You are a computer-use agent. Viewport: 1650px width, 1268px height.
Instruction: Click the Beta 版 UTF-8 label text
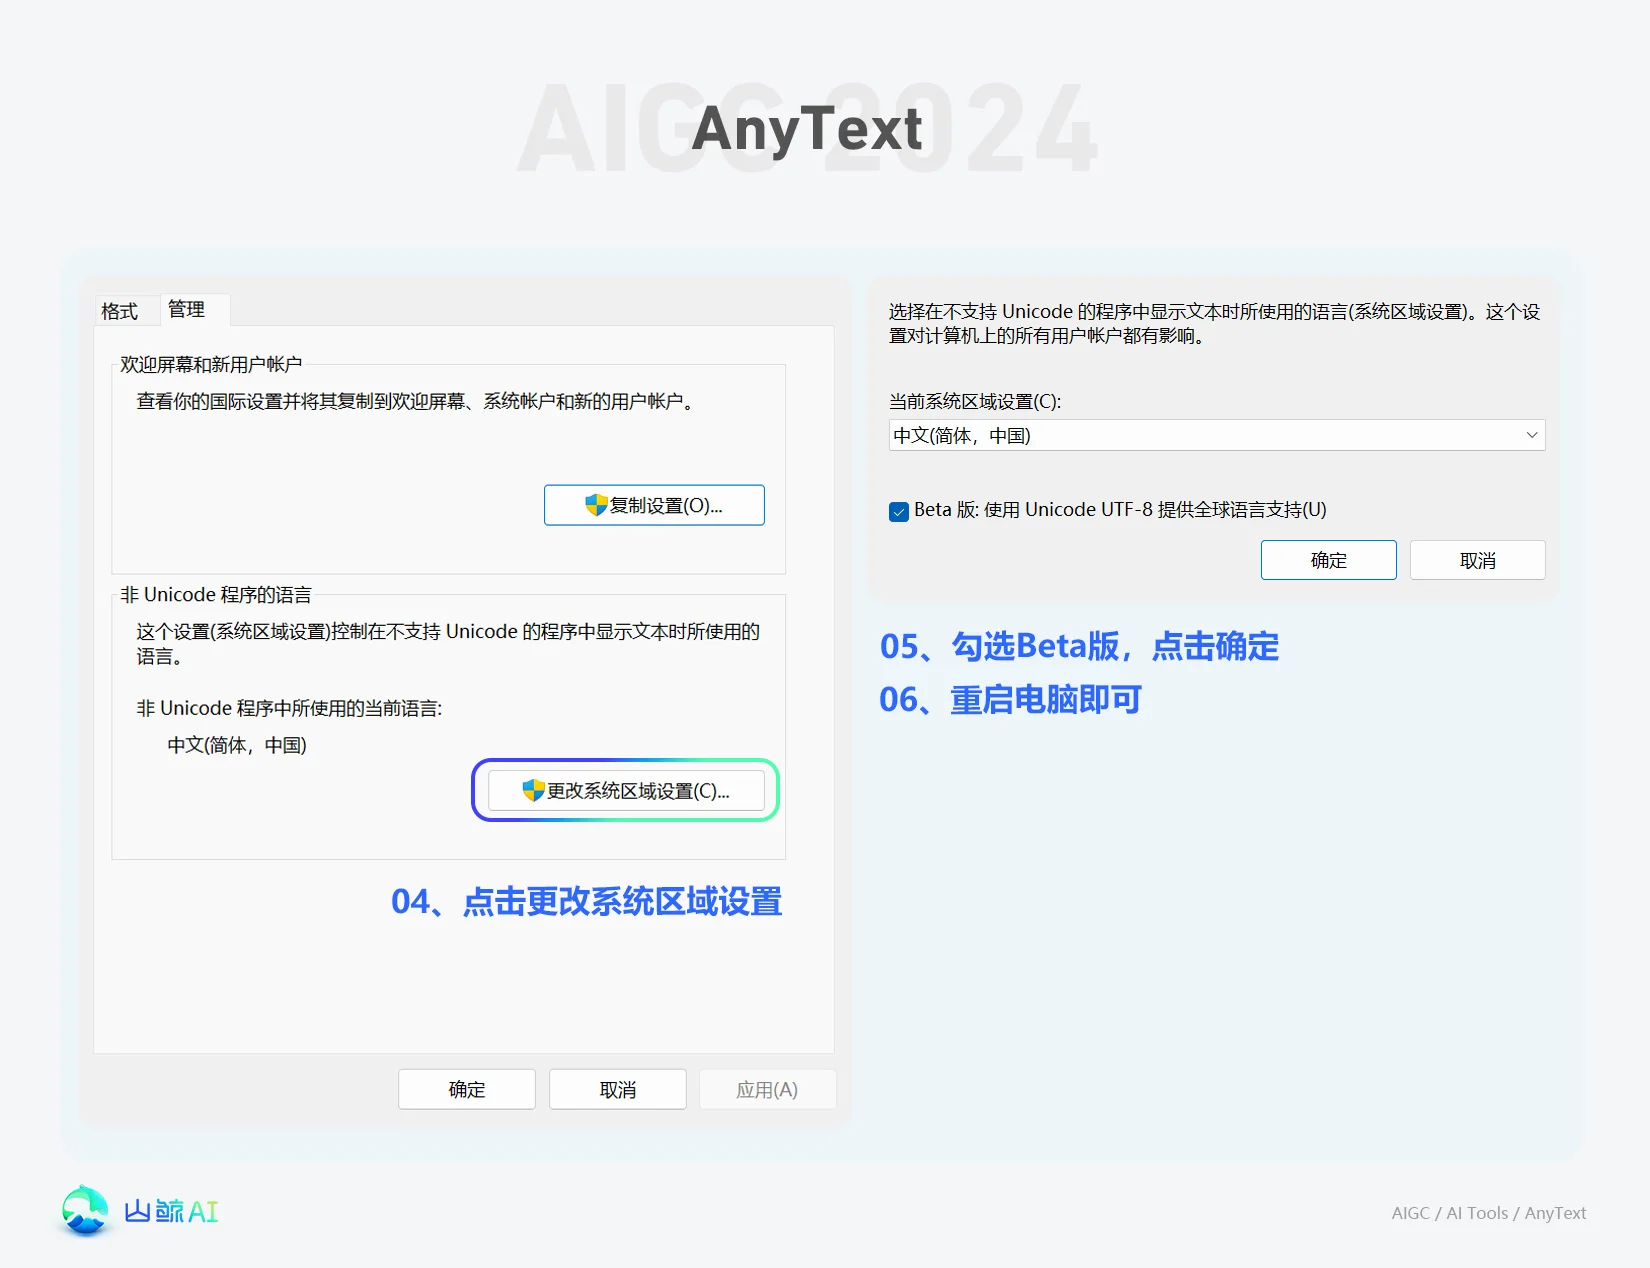(1120, 510)
